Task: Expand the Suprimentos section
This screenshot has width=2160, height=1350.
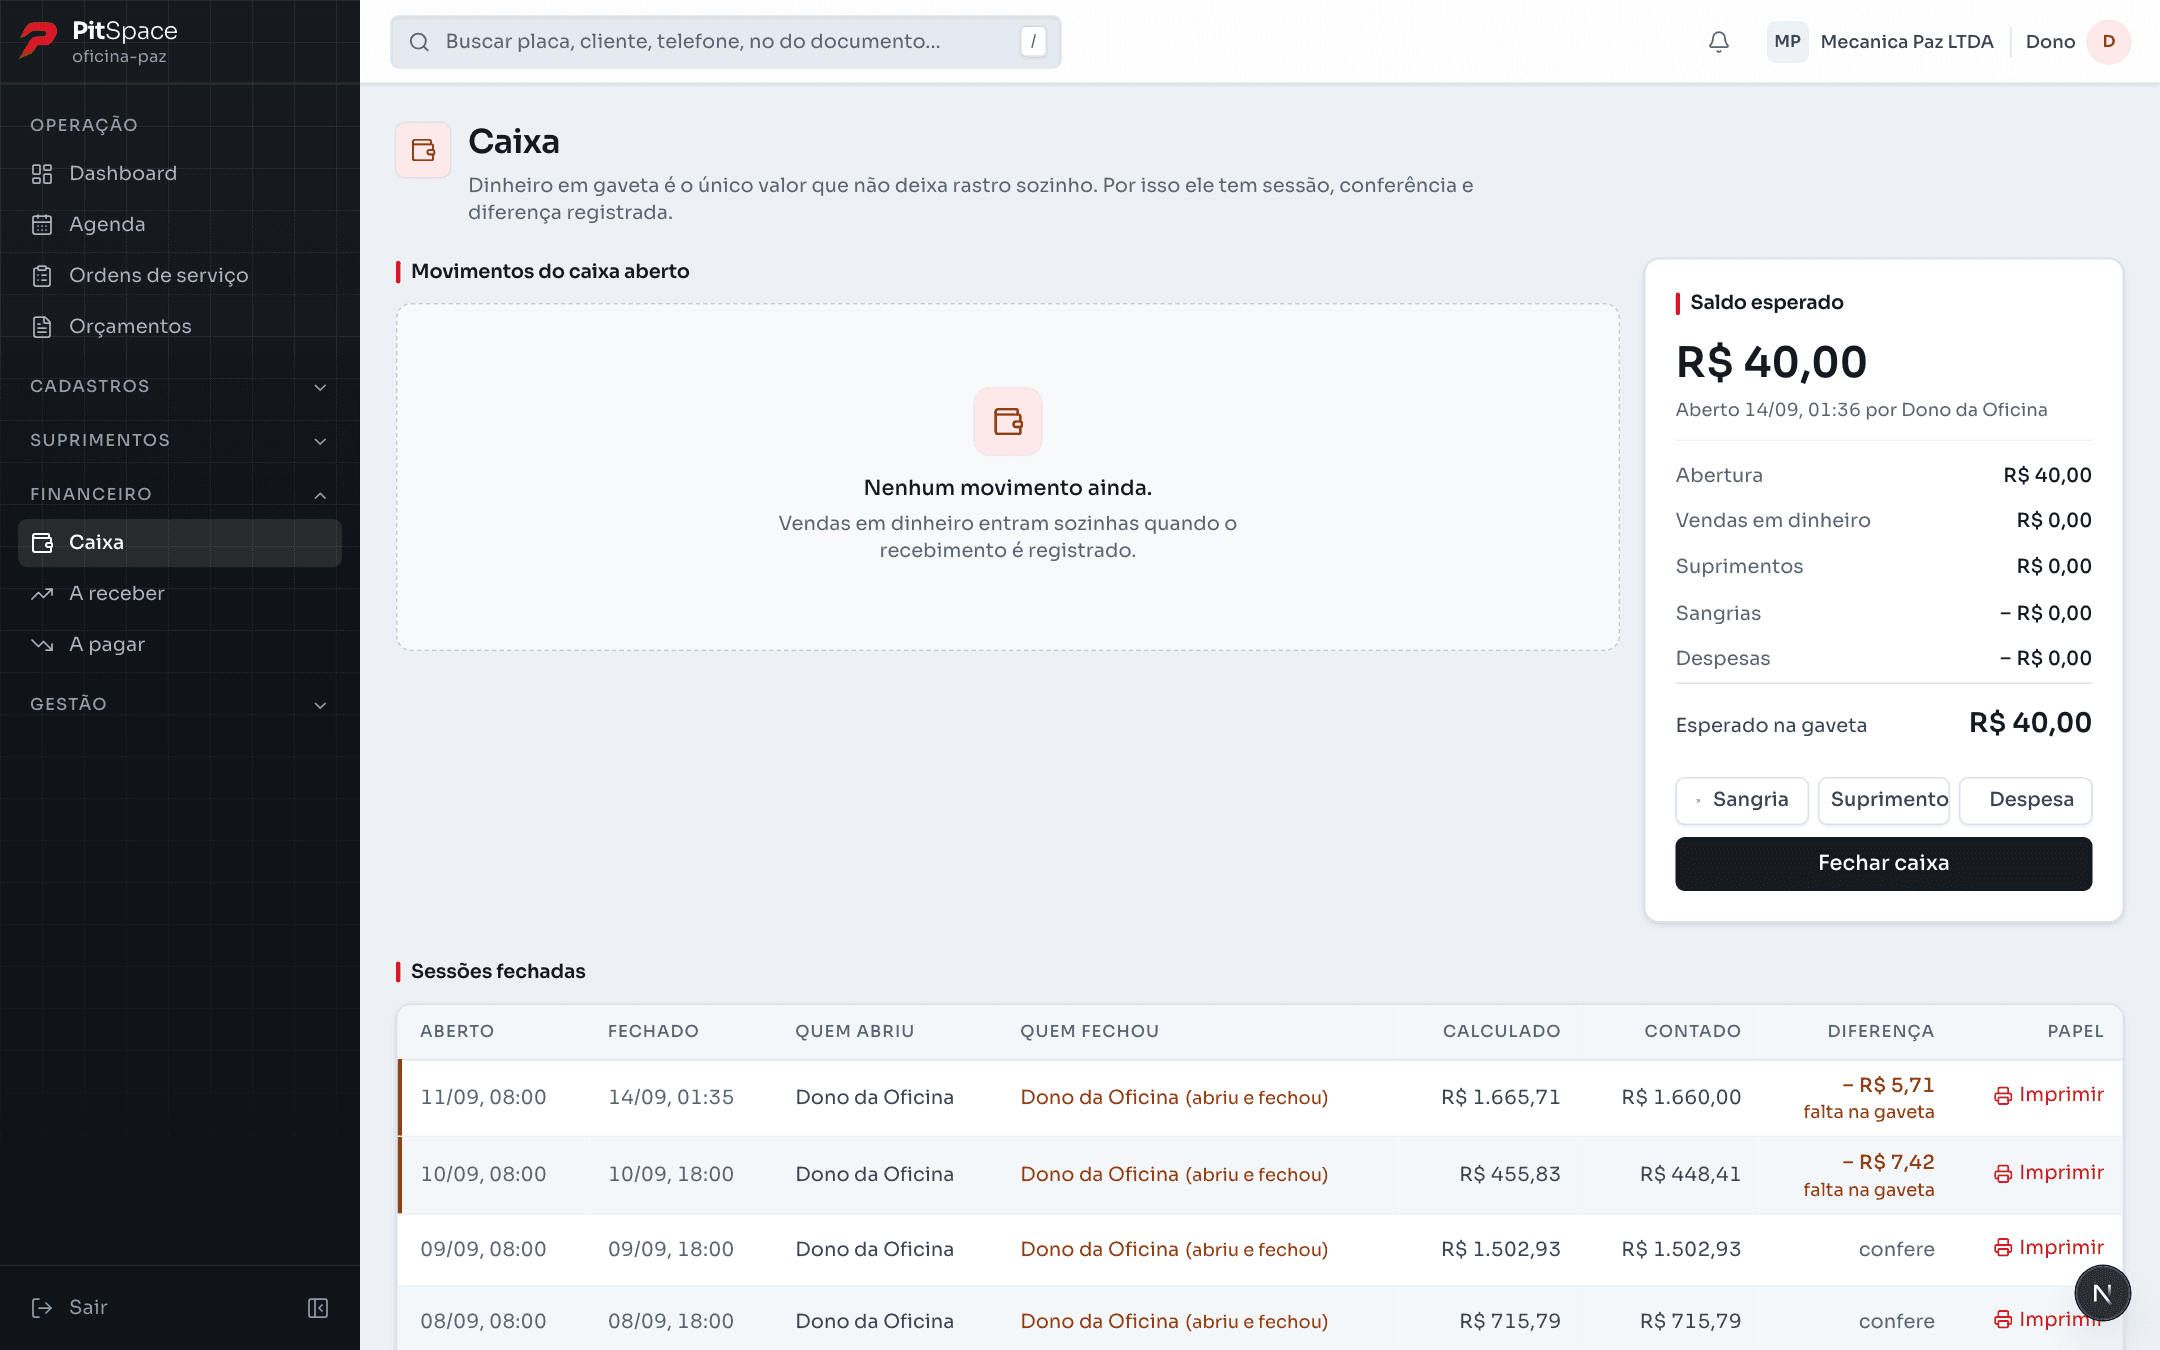Action: [180, 441]
